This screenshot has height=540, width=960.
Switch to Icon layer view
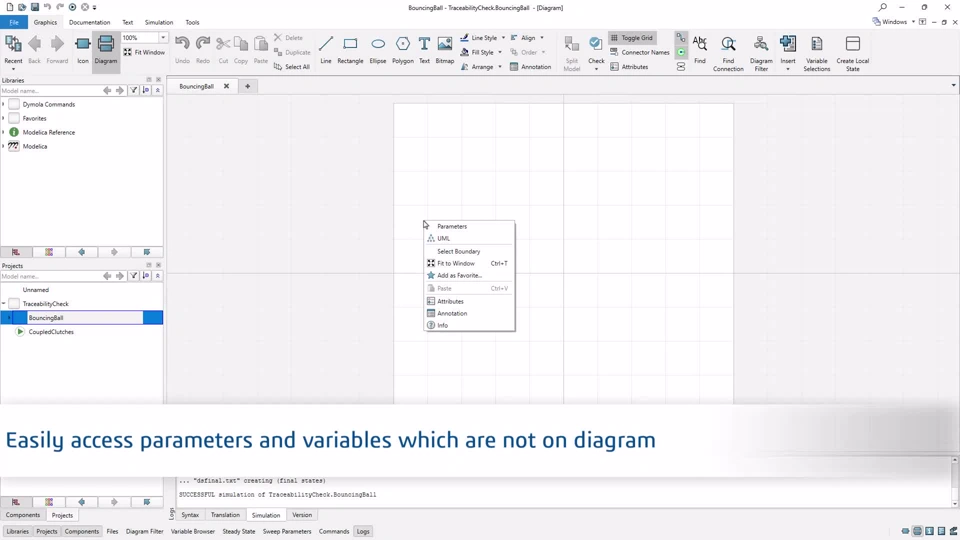pos(83,51)
